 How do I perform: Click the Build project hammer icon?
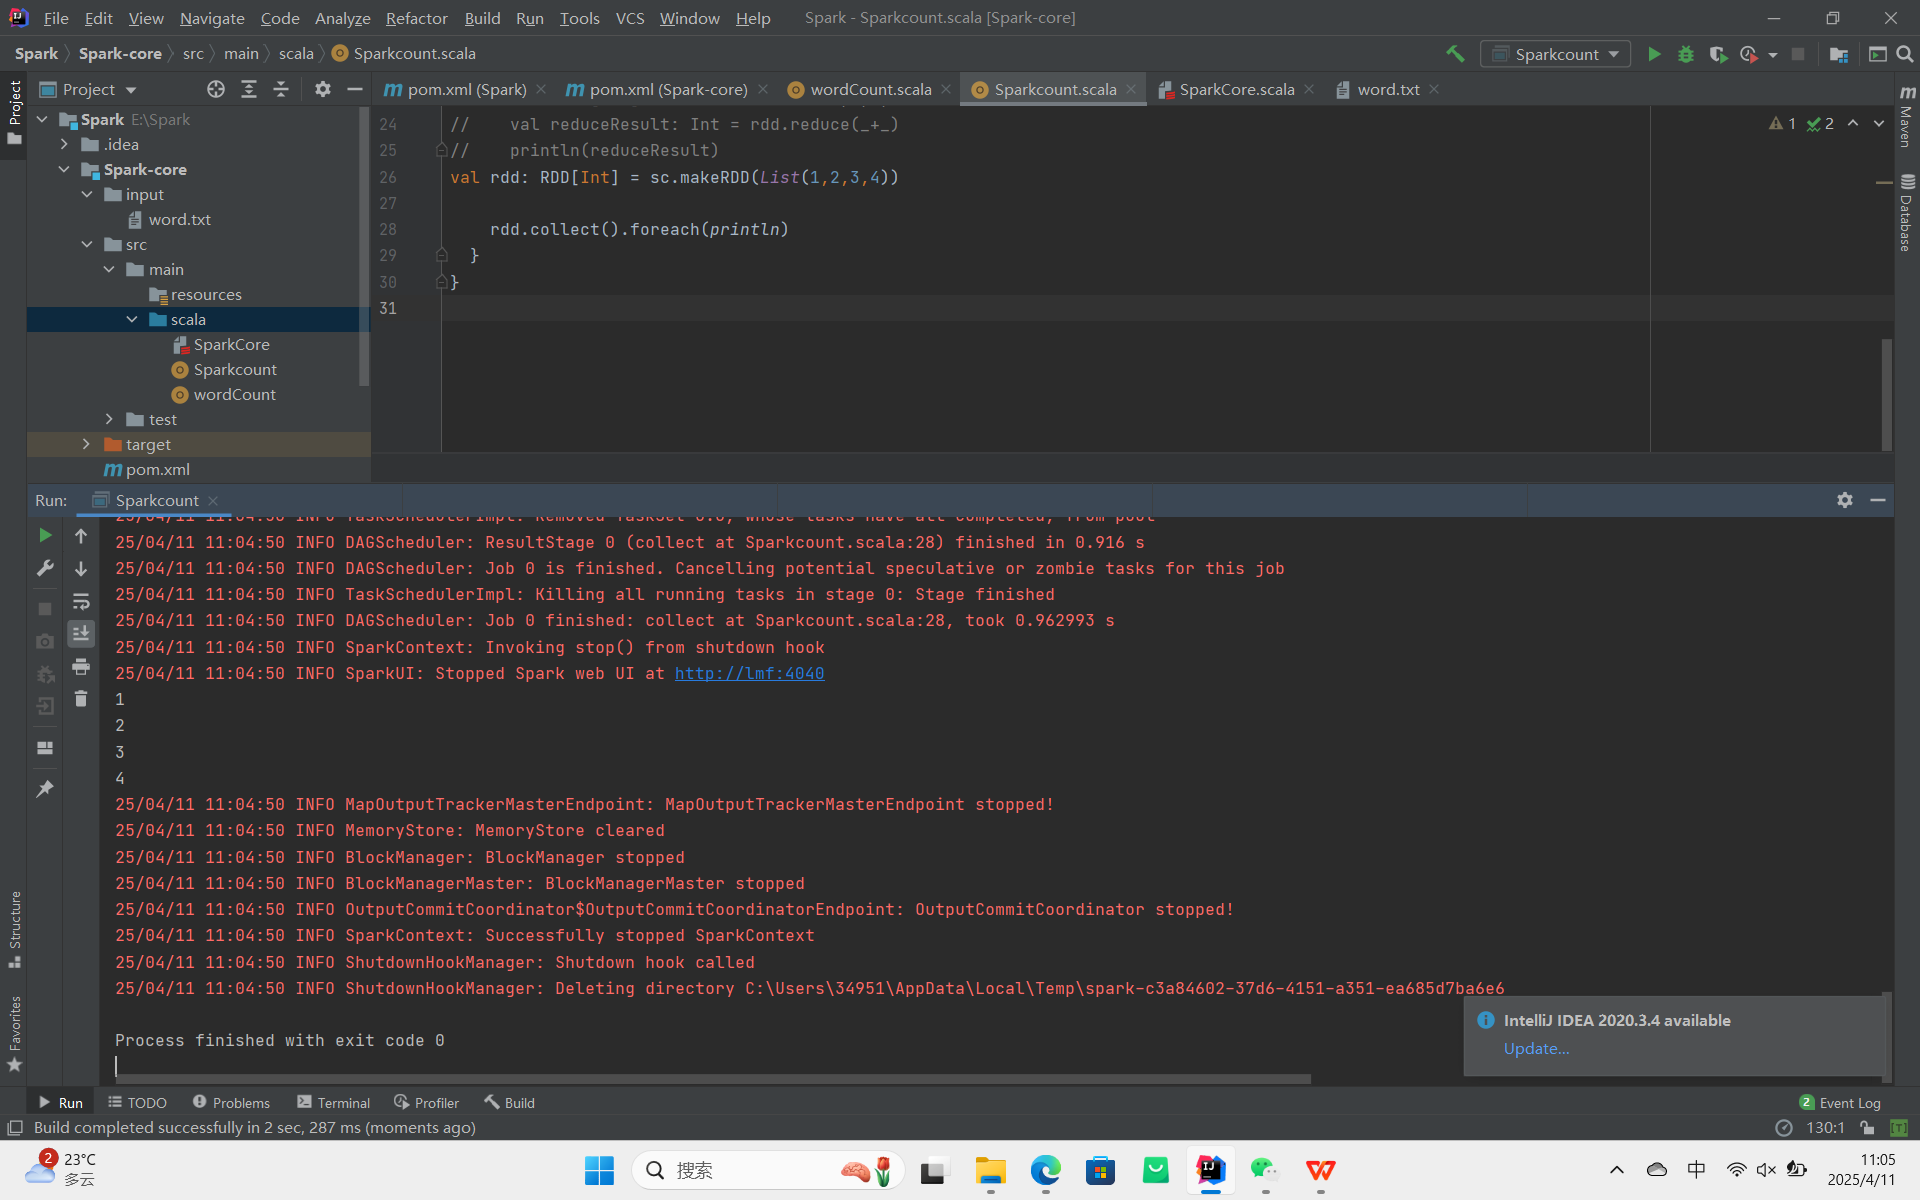pos(1455,54)
